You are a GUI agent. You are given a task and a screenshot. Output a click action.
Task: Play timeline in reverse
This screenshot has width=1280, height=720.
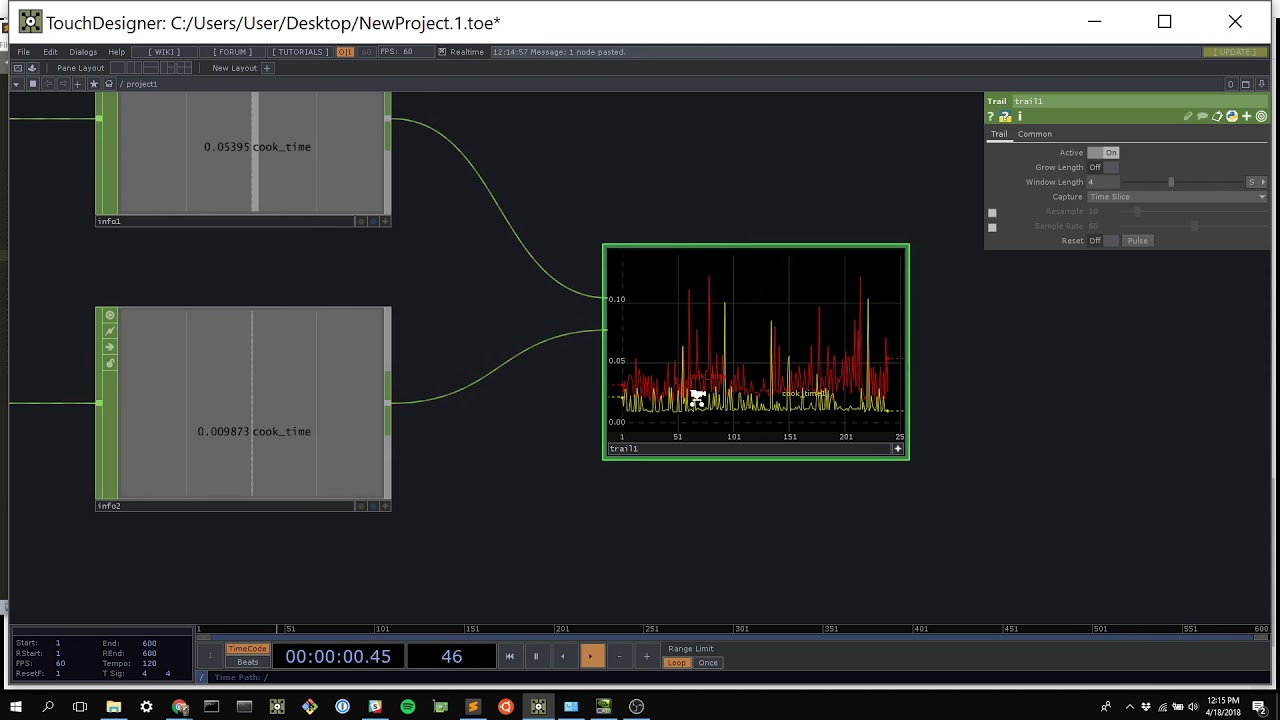coord(563,656)
